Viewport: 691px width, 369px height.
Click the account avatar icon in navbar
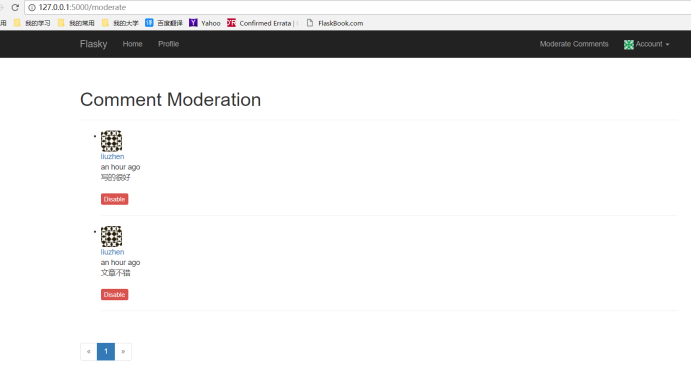tap(628, 45)
